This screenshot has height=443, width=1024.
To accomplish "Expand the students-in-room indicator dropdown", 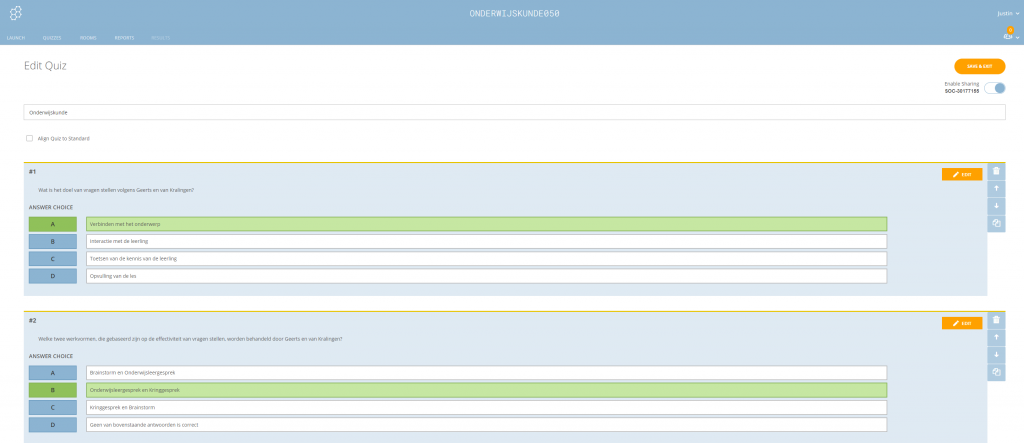I will (x=1010, y=37).
